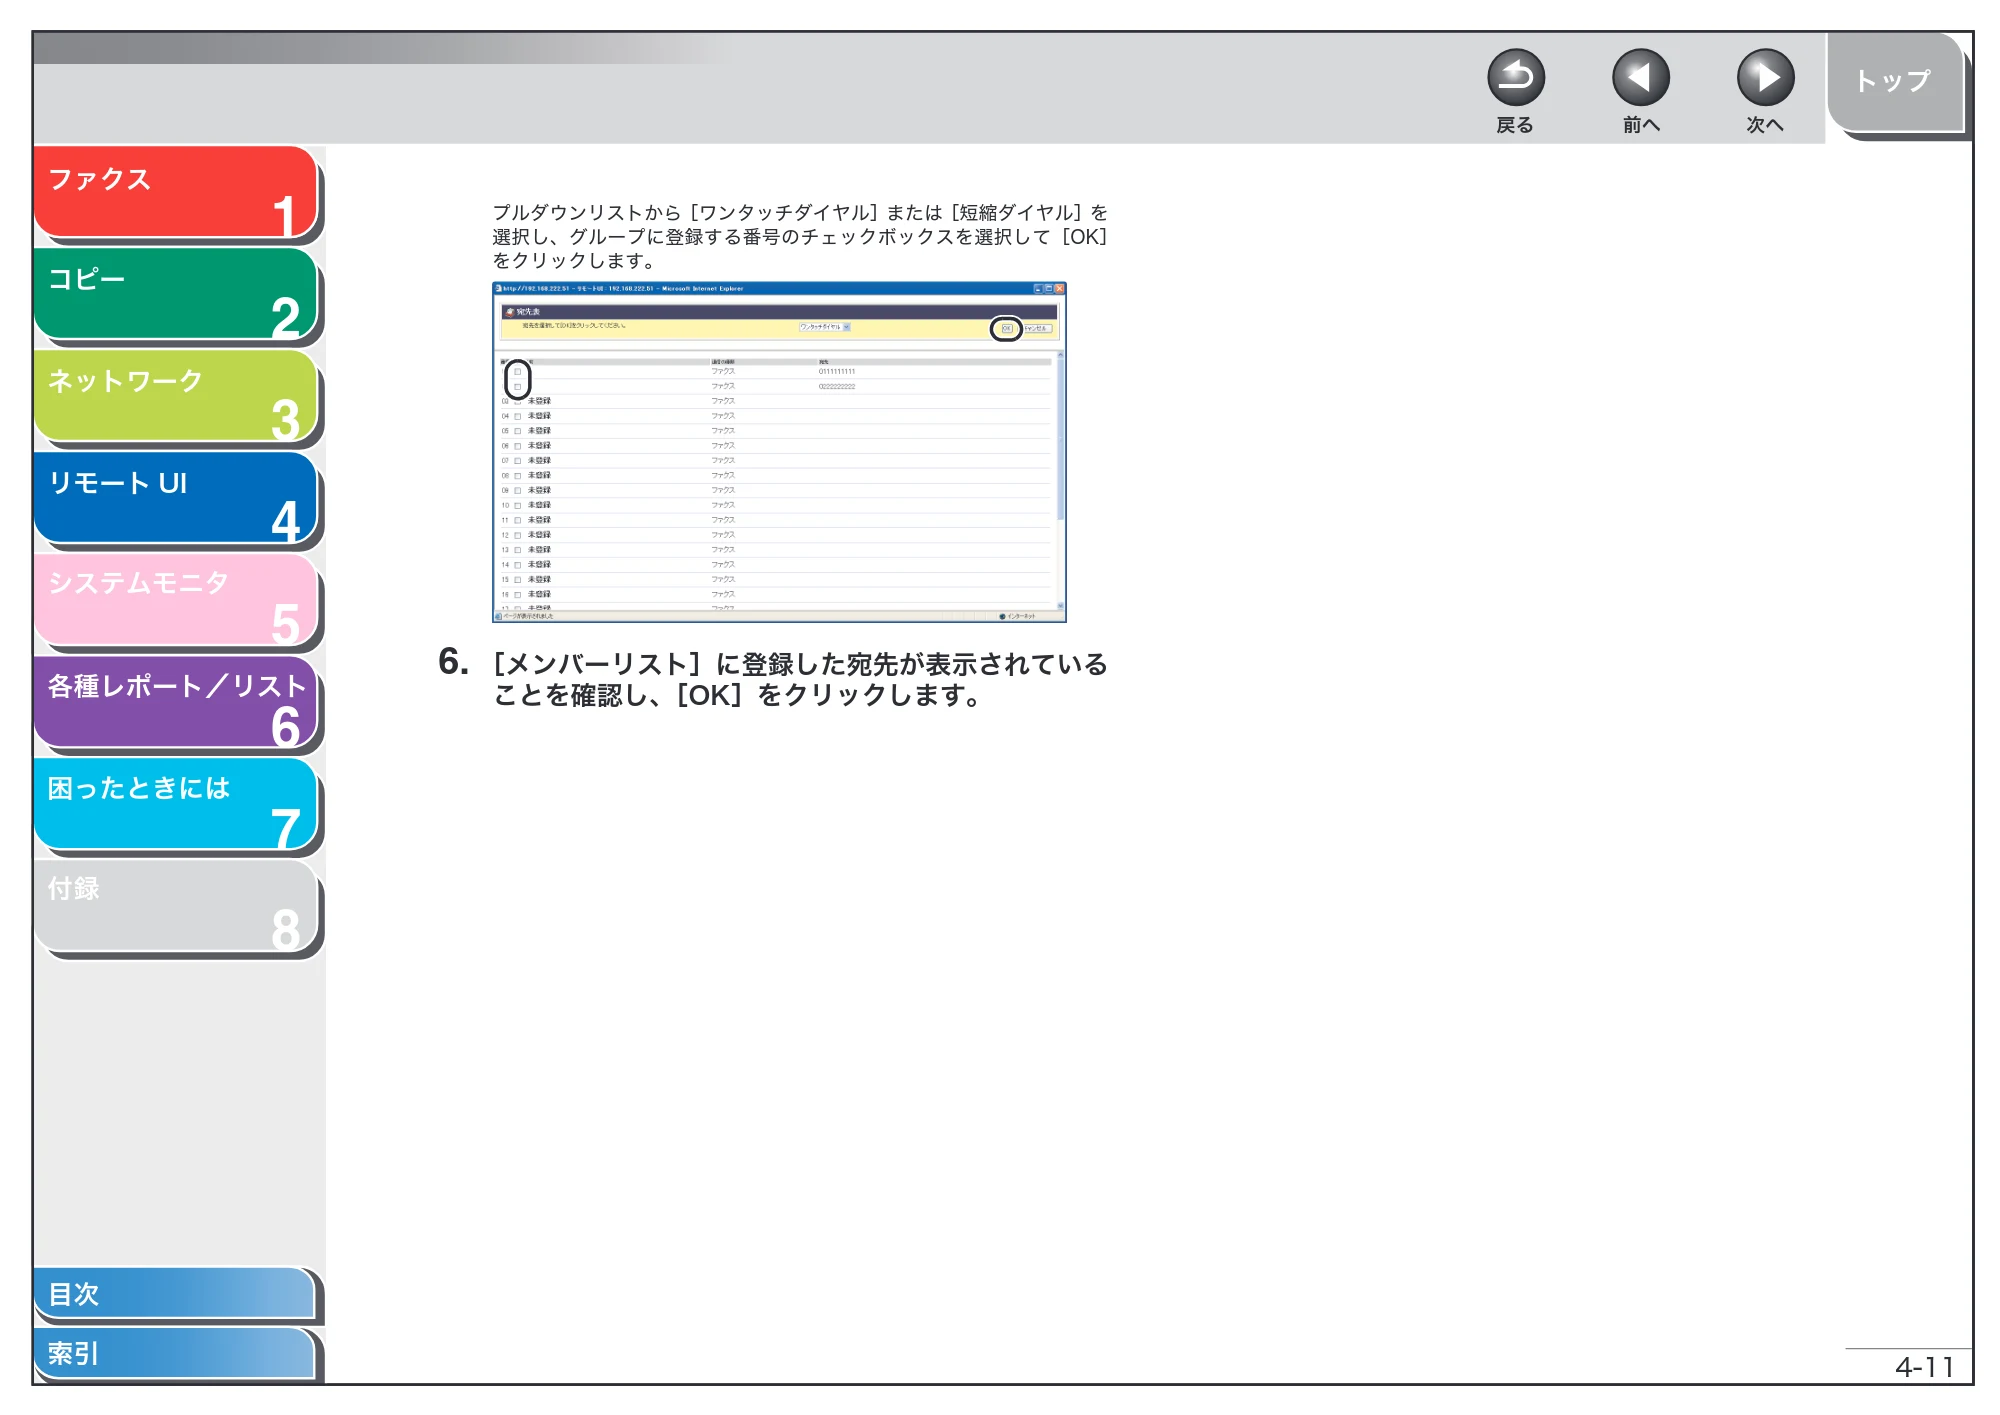The width and height of the screenshot is (2000, 1415).
Task: Open the システムモニタ chapter tab
Action: point(176,601)
